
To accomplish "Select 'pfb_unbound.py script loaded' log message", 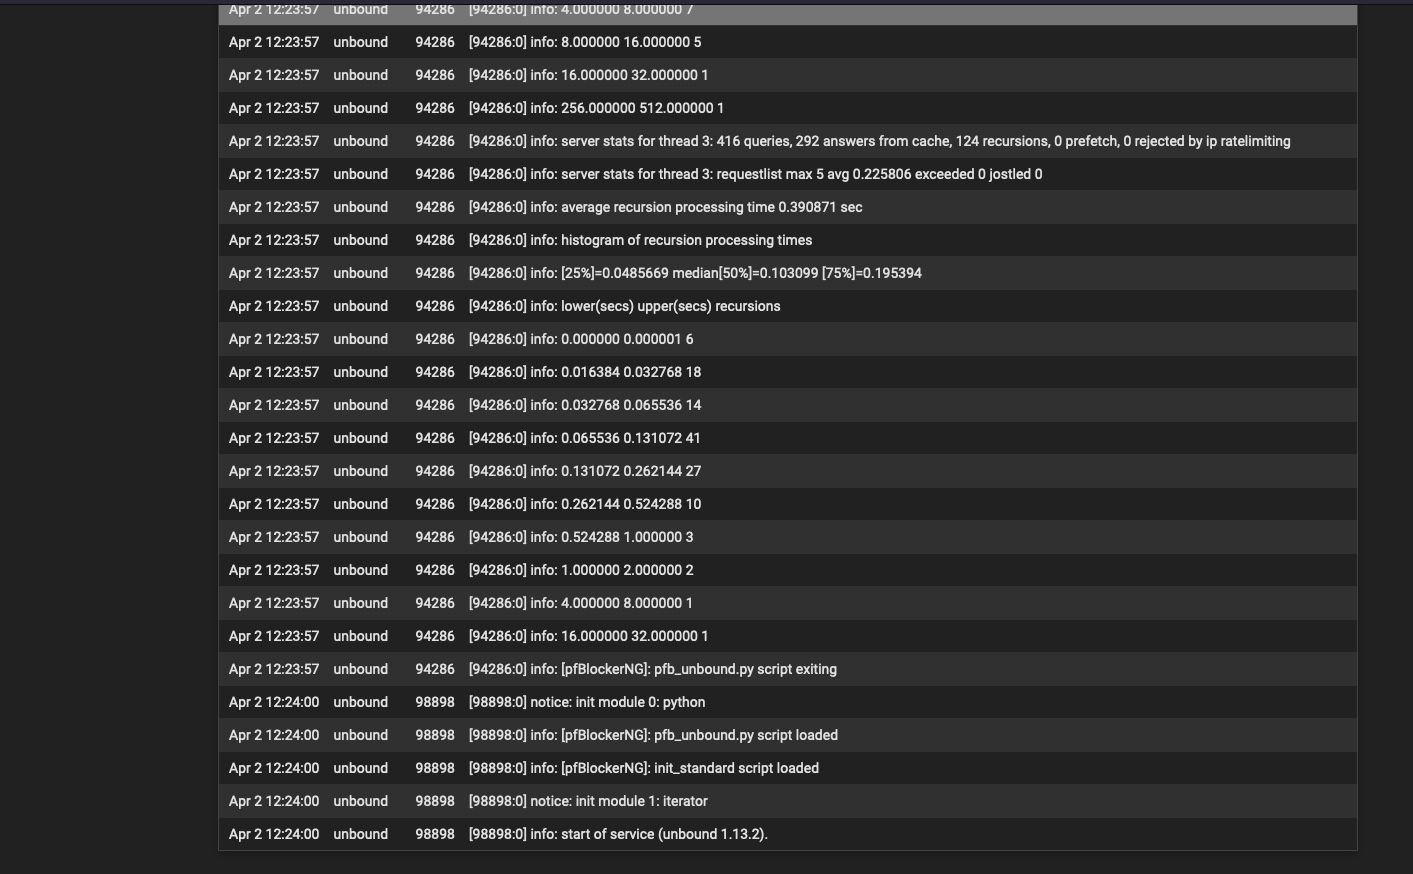I will coord(653,735).
